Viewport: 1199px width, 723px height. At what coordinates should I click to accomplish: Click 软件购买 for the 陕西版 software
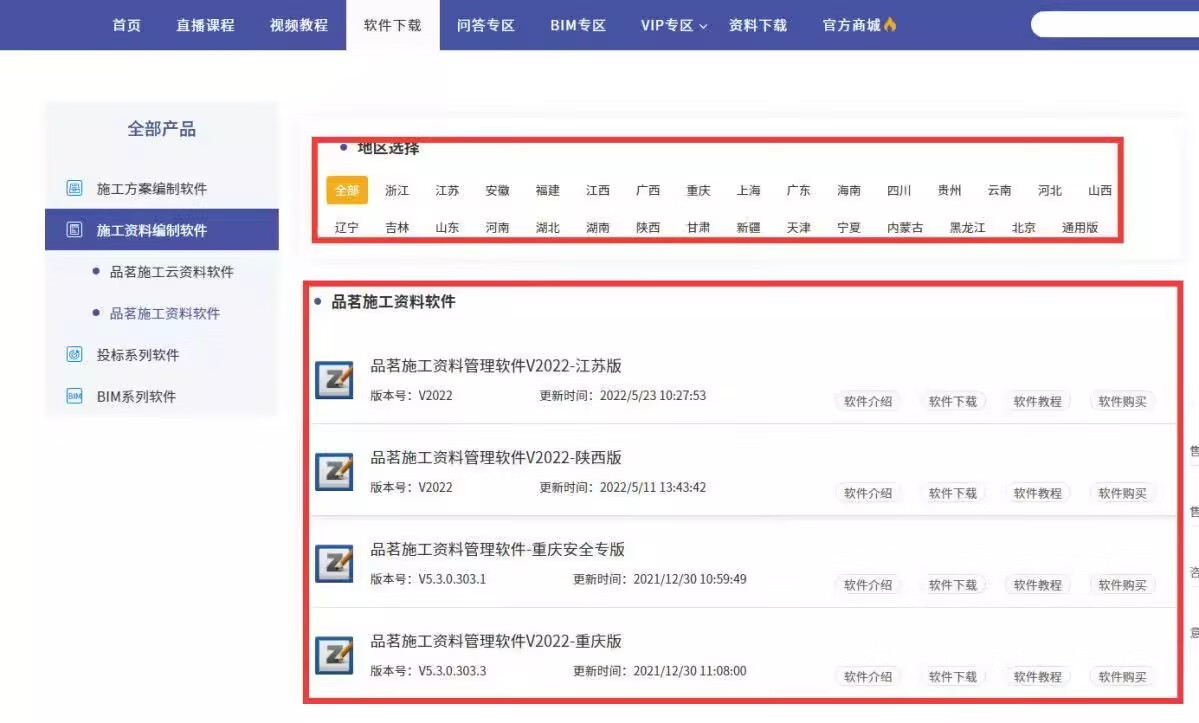coord(1122,493)
